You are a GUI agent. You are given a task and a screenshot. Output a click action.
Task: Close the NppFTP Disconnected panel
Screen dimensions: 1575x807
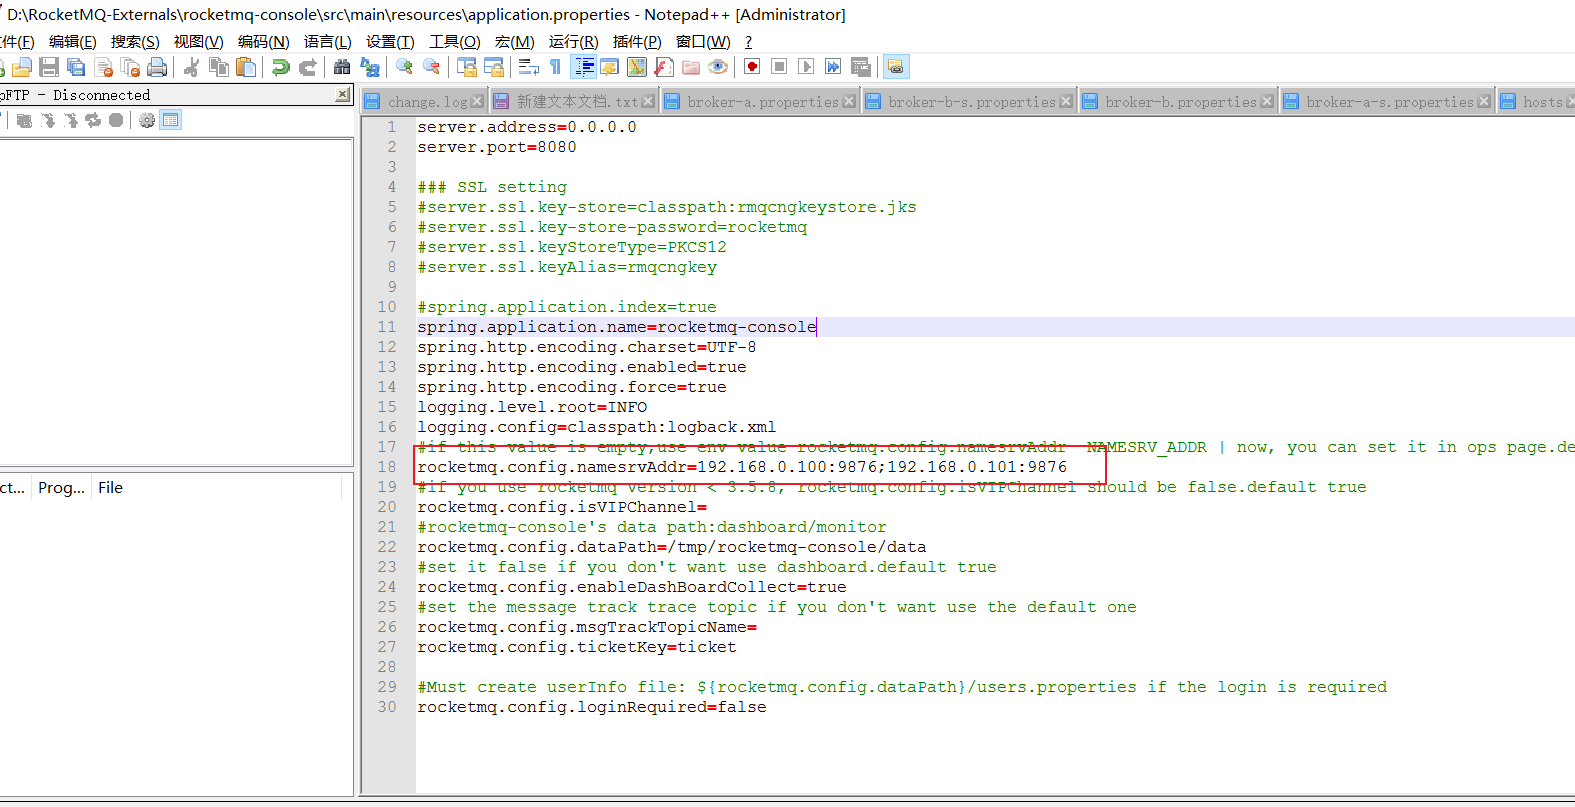click(x=343, y=94)
